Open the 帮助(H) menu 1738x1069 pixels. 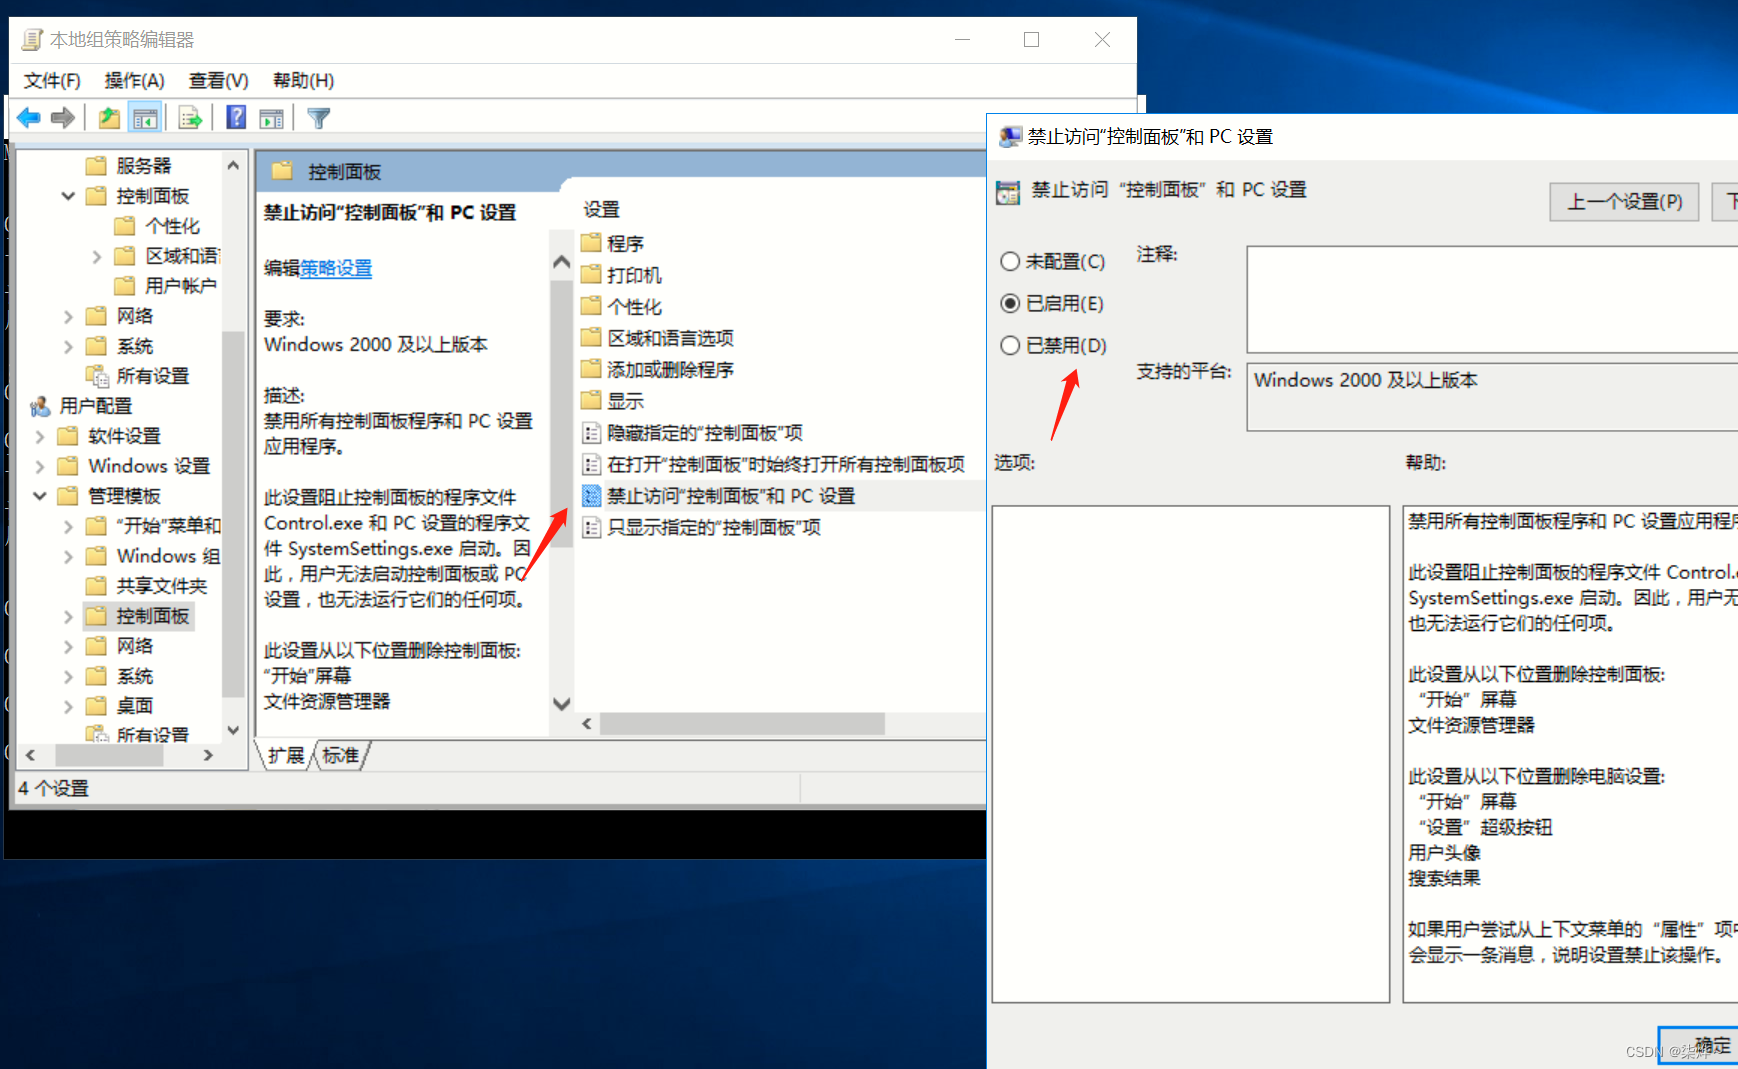303,80
